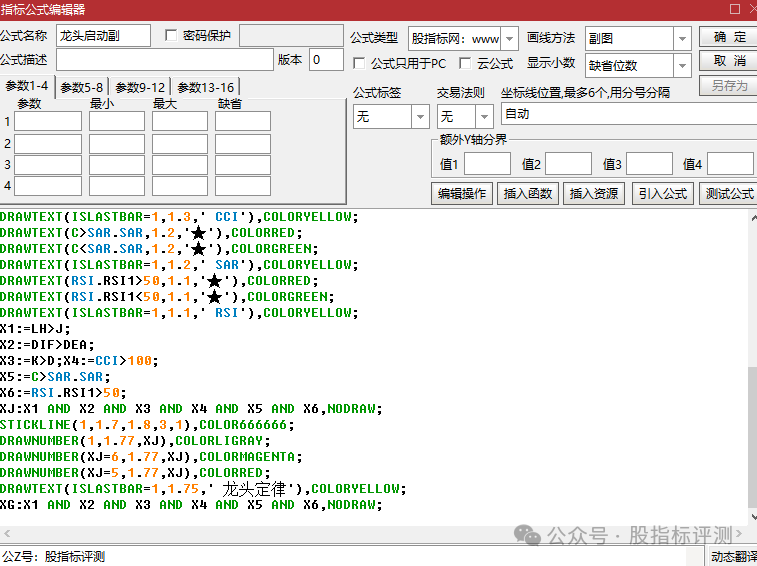This screenshot has height=566, width=757.
Task: Click the 值1 input field
Action: pos(487,164)
